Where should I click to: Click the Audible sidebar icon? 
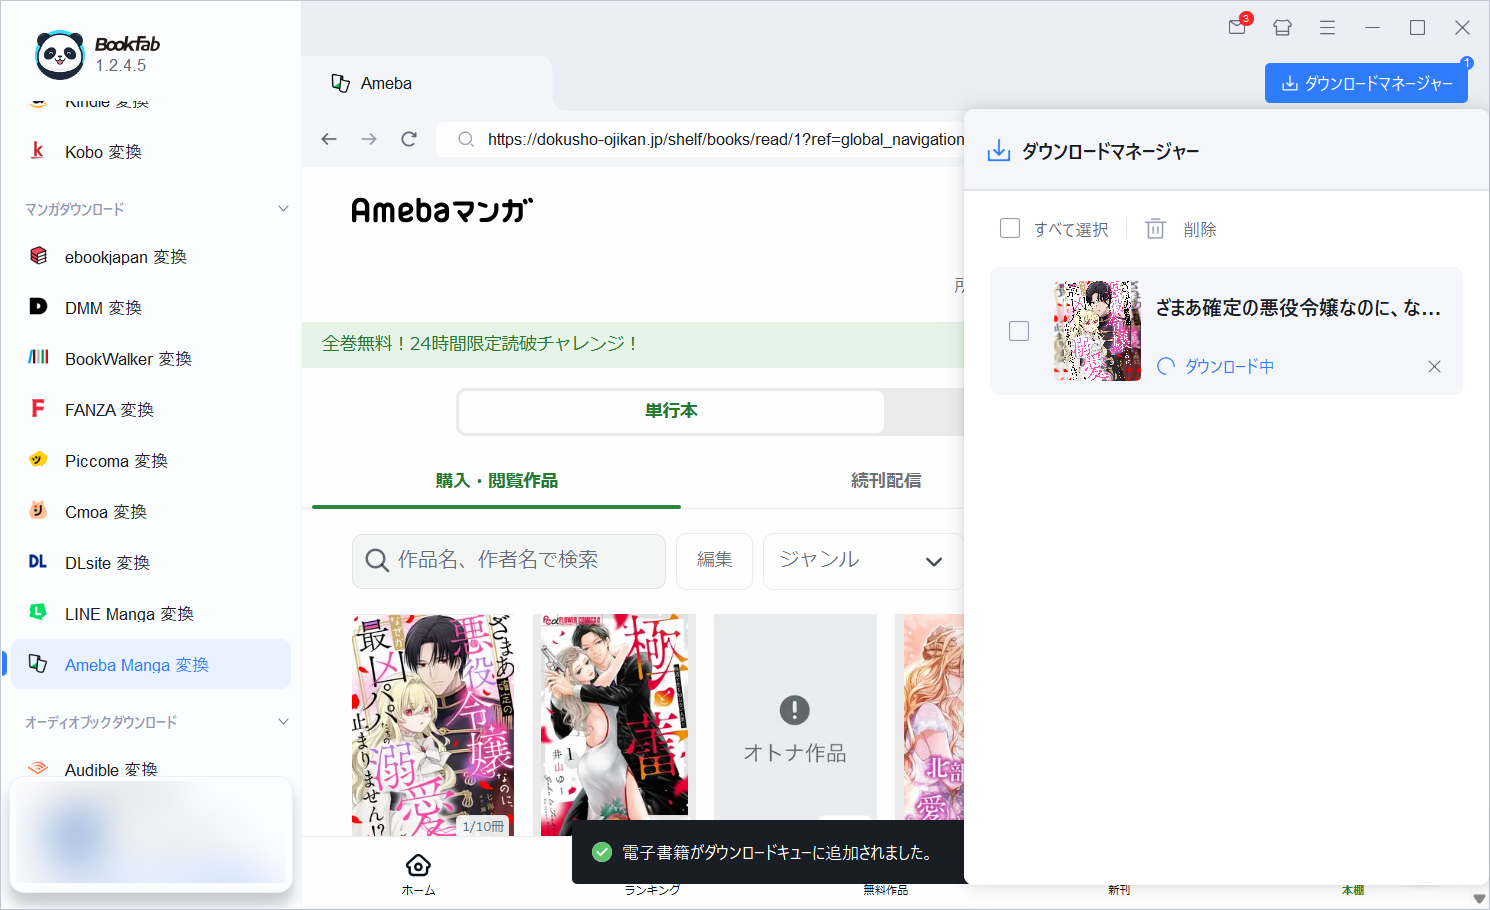38,768
